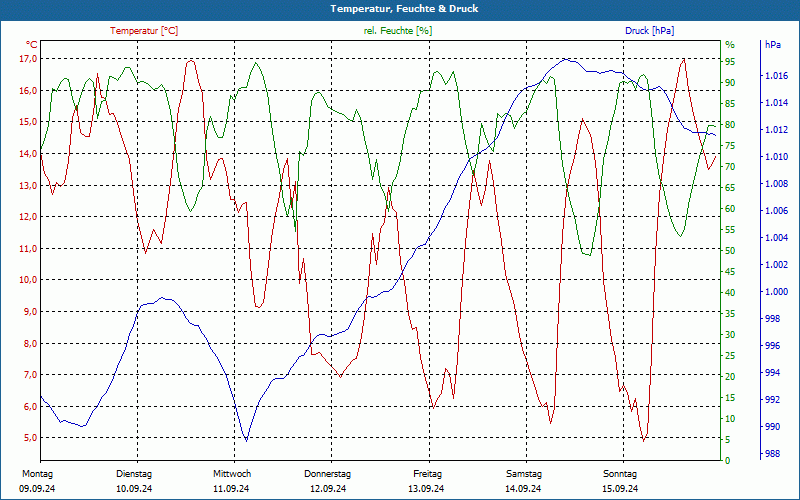
Task: Click the 'Samstag' day label
Action: click(524, 474)
